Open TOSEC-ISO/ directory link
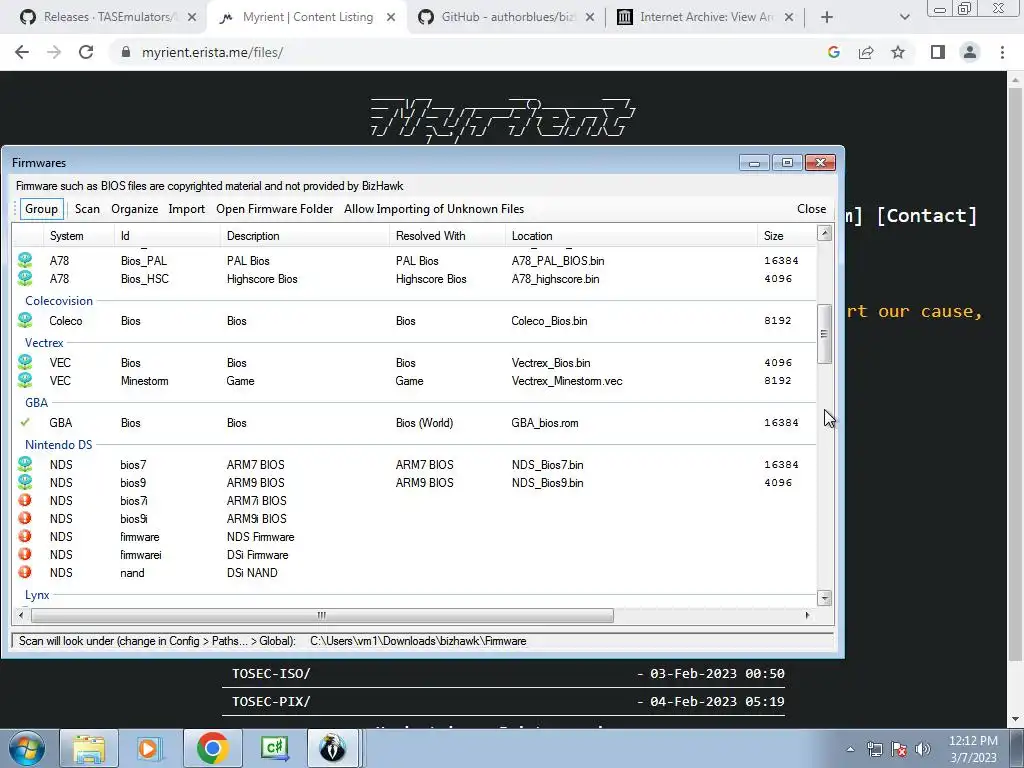Image resolution: width=1024 pixels, height=768 pixels. 271,673
